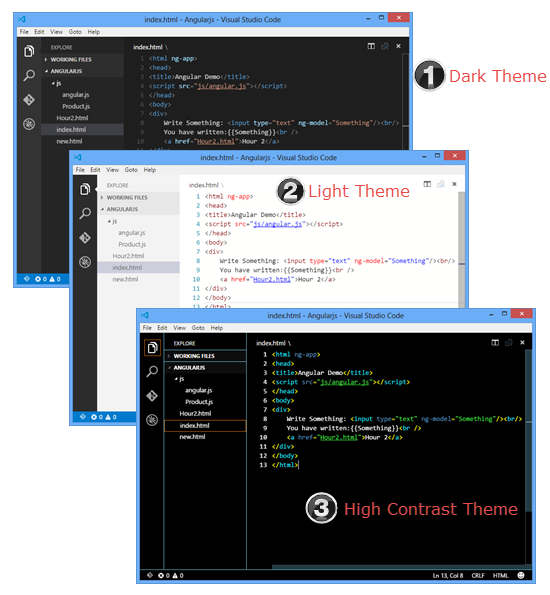Collapse ANGULARJS in high contrast window
The width and height of the screenshot is (550, 595).
point(169,368)
